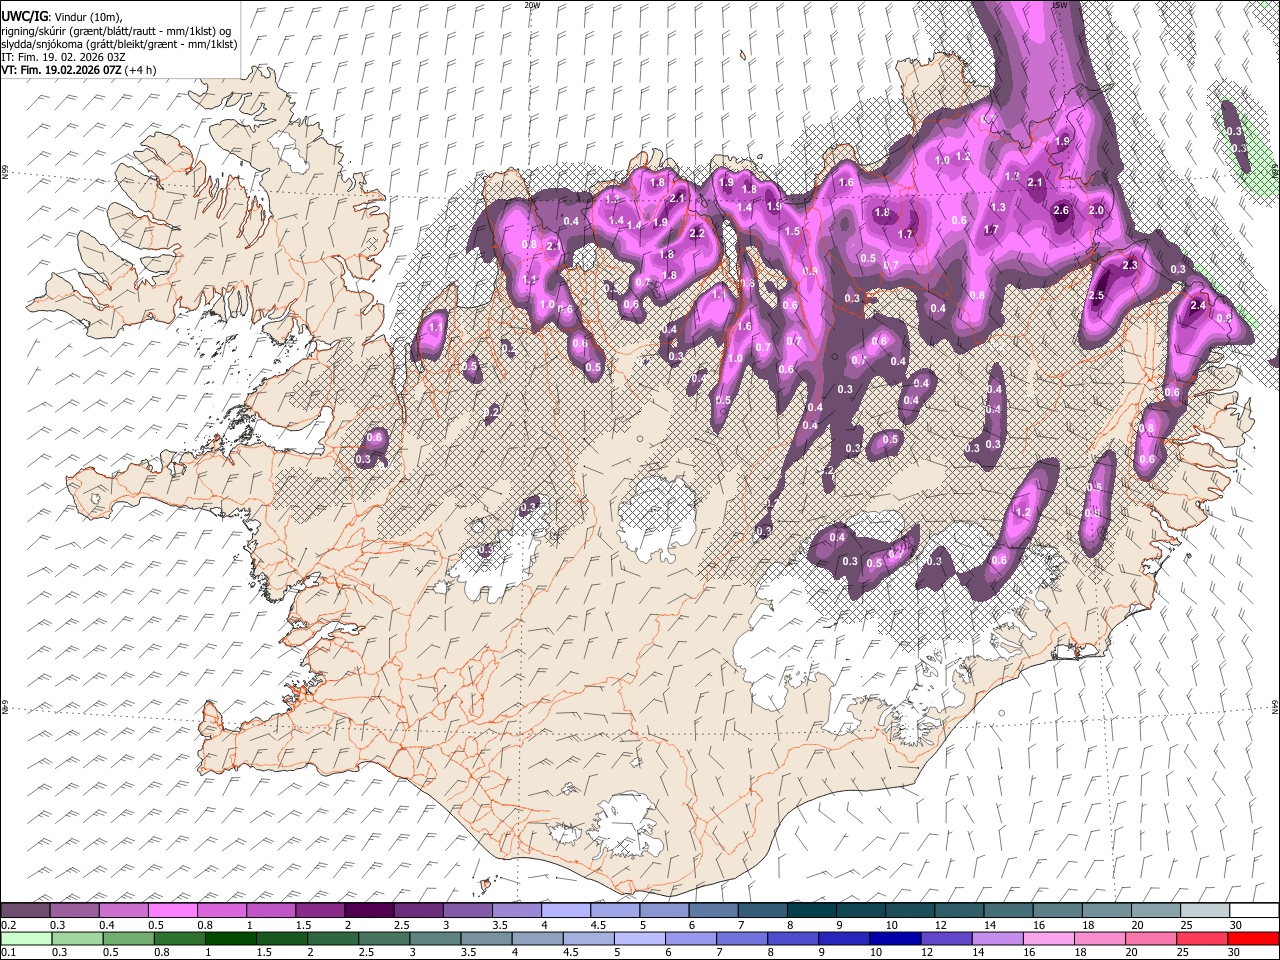1280x960 pixels.
Task: Click the deep blue bottom-row swatch labeled 10
Action: pos(894,938)
